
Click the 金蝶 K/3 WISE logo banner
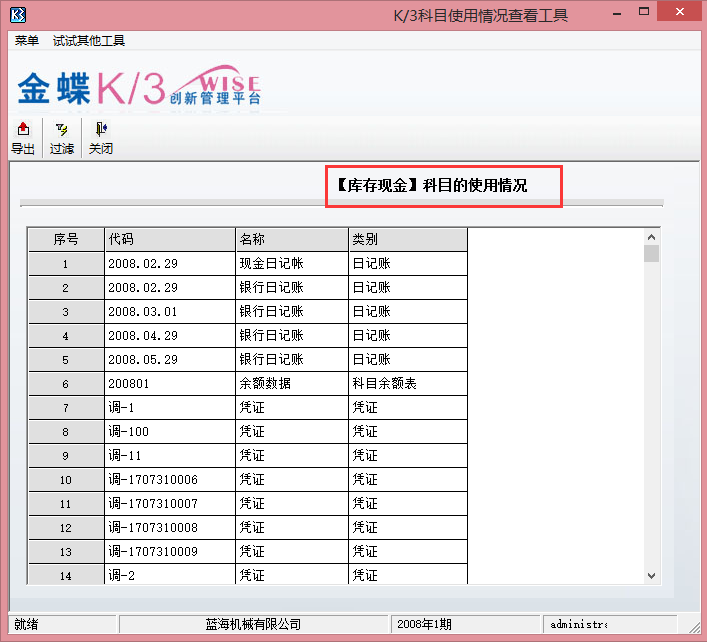click(x=138, y=88)
